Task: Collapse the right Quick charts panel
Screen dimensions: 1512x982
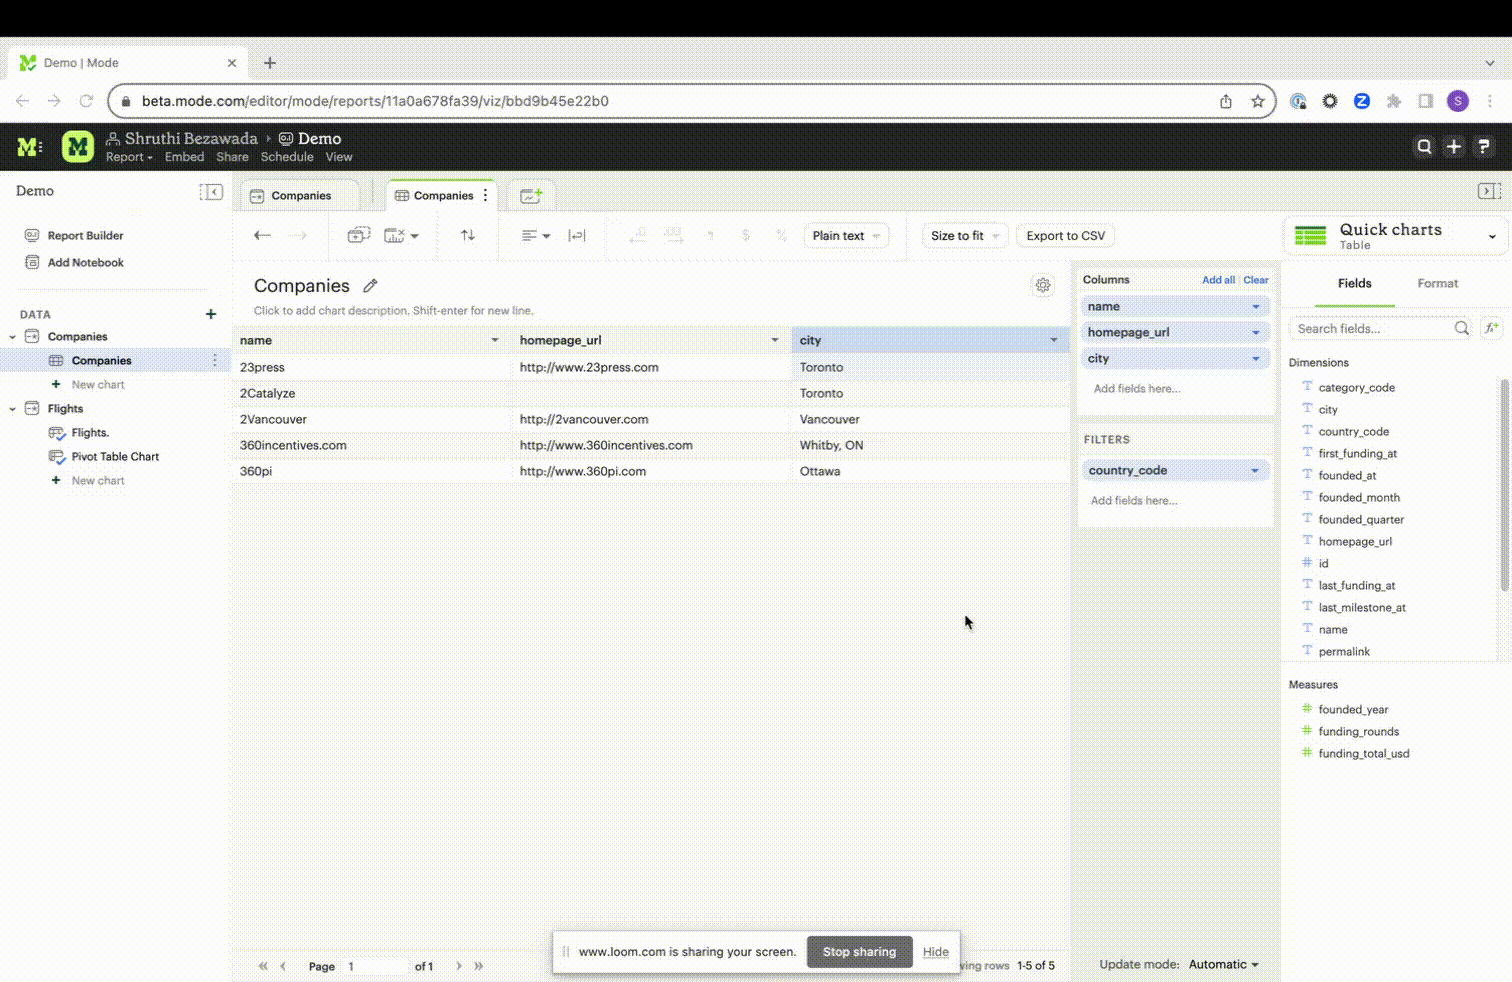Action: coord(1488,191)
